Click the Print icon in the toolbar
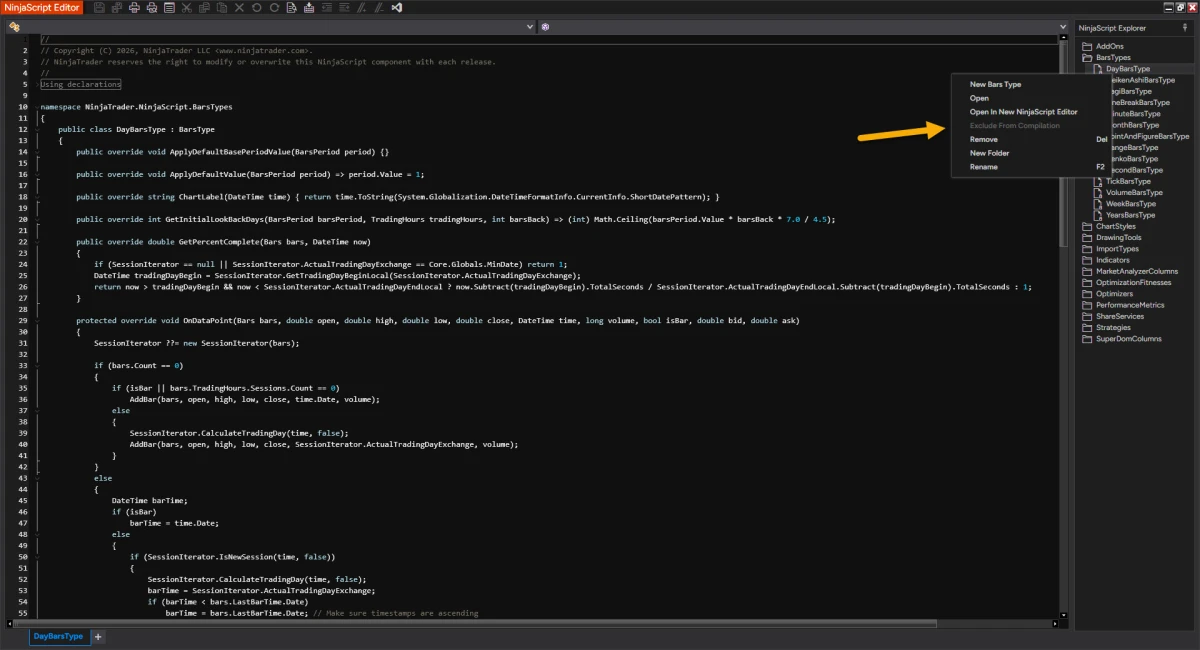Screen dimensions: 1200x650 click(134, 7)
